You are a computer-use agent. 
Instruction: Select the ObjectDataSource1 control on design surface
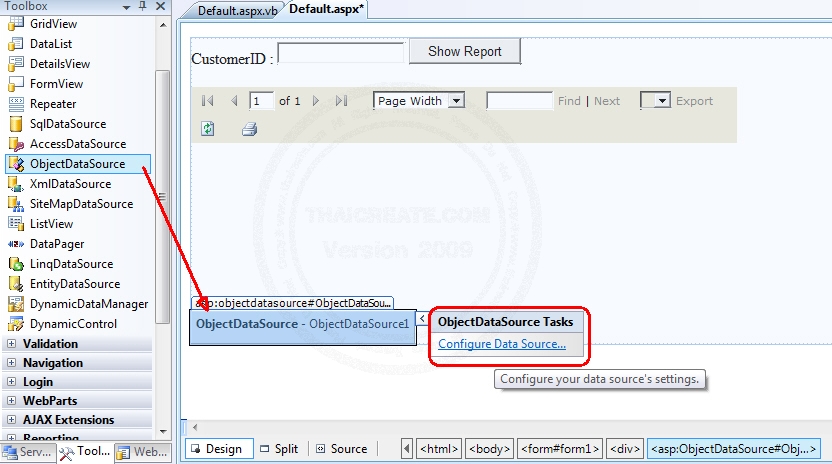303,327
